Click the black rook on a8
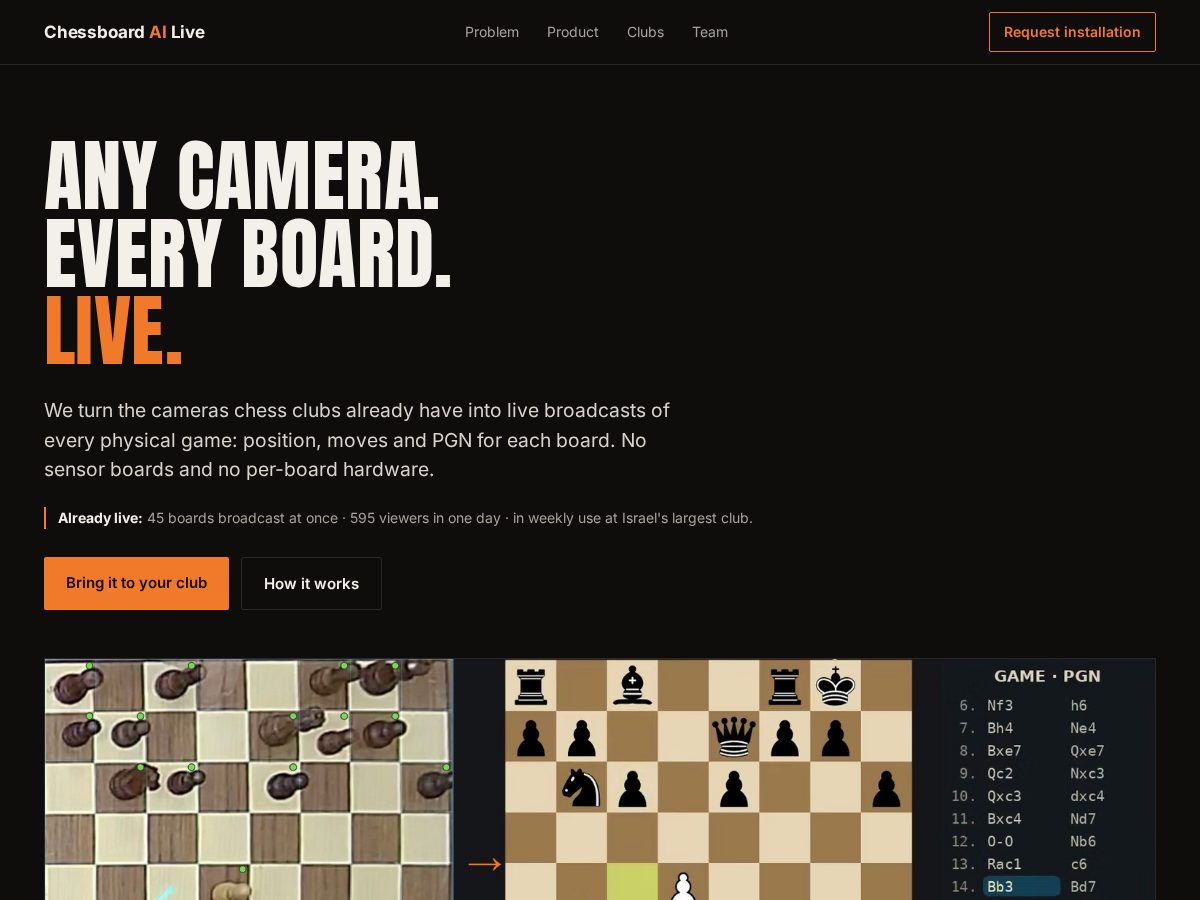Viewport: 1200px width, 900px height. [530, 686]
